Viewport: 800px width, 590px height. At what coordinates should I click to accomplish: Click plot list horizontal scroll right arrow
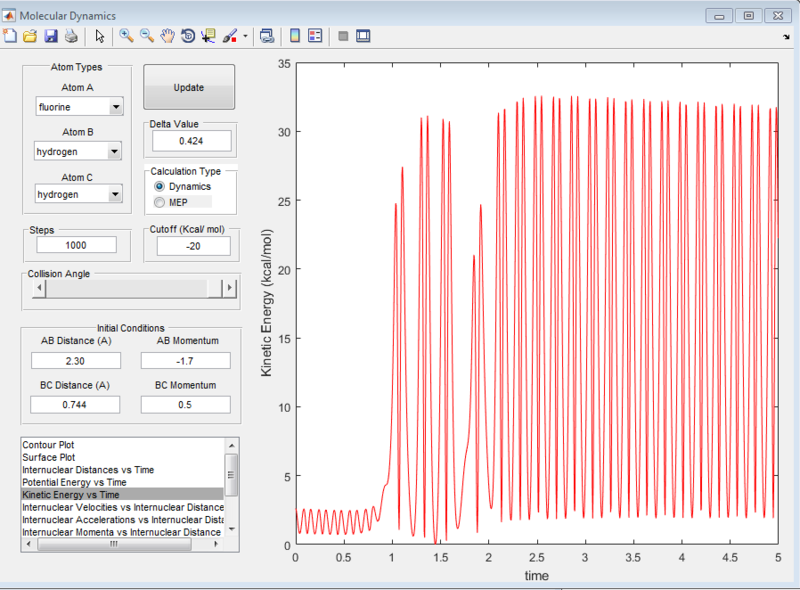pos(216,544)
